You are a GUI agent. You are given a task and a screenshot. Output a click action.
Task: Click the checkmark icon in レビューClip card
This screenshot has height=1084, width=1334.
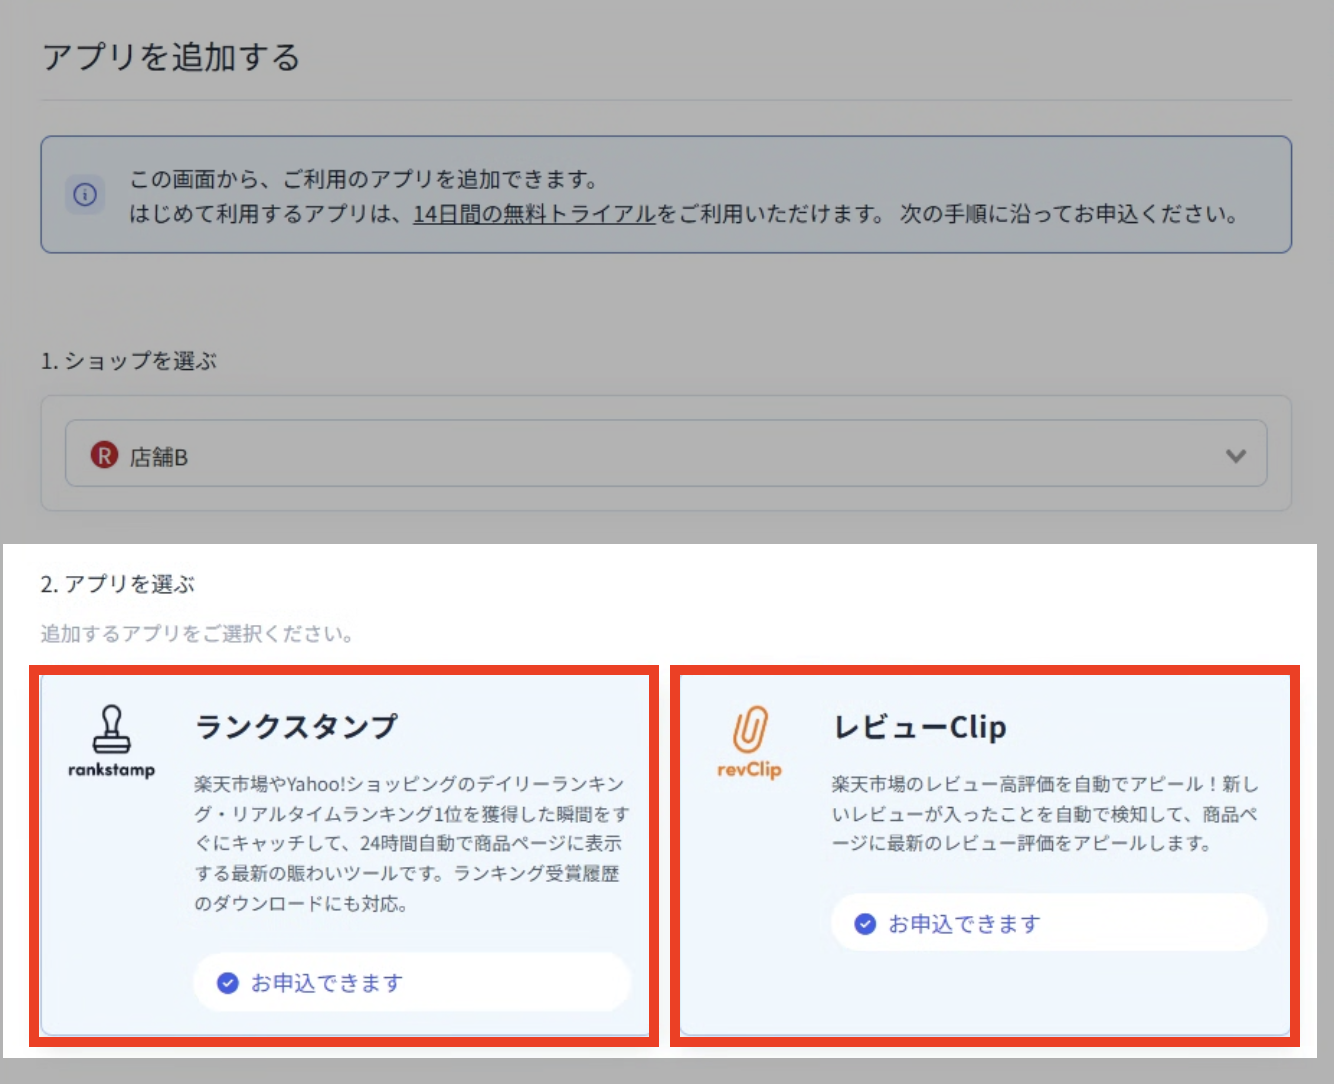click(865, 924)
